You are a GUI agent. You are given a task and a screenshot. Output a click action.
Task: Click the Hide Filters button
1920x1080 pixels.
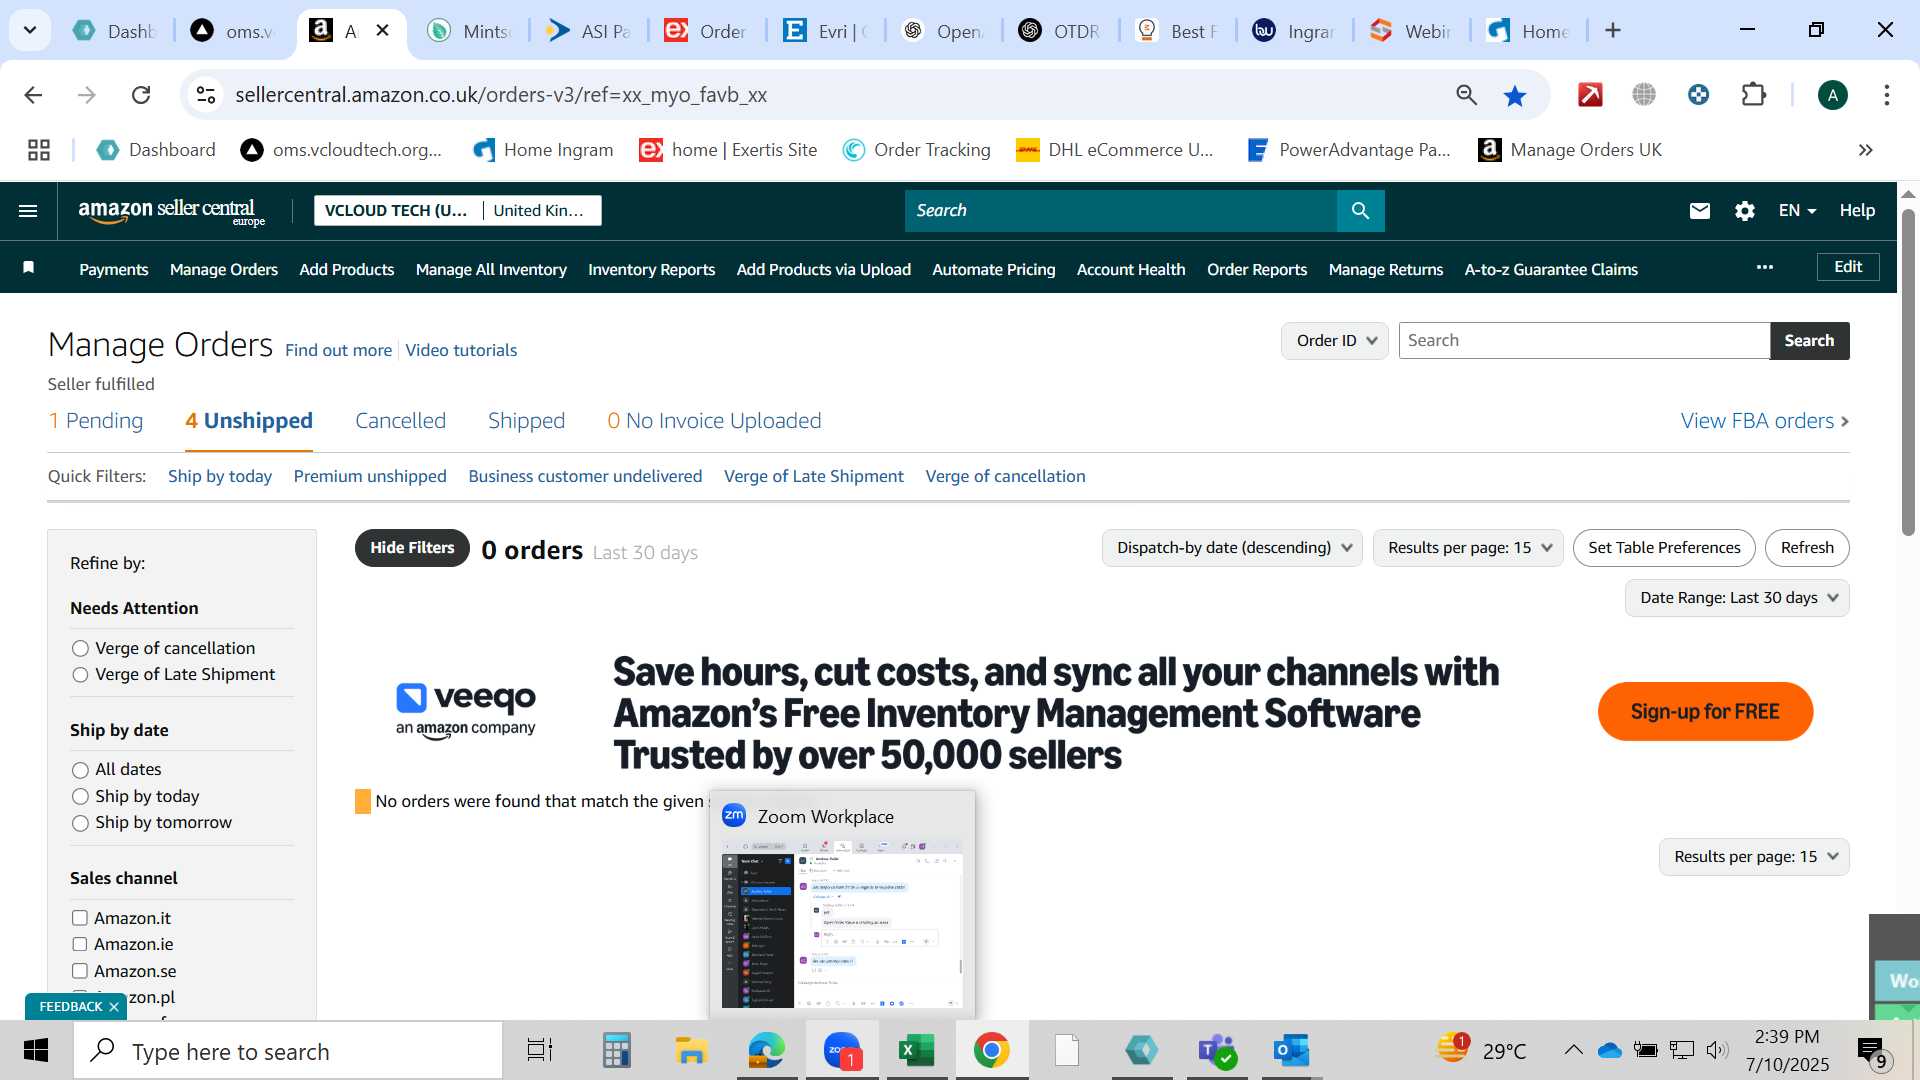(412, 548)
